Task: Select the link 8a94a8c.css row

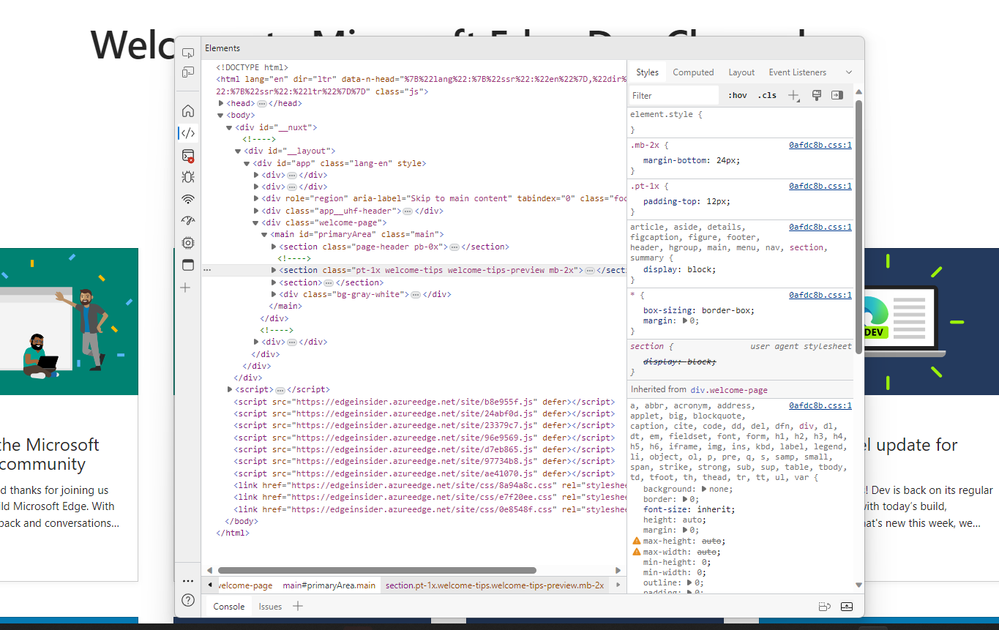Action: coord(430,485)
